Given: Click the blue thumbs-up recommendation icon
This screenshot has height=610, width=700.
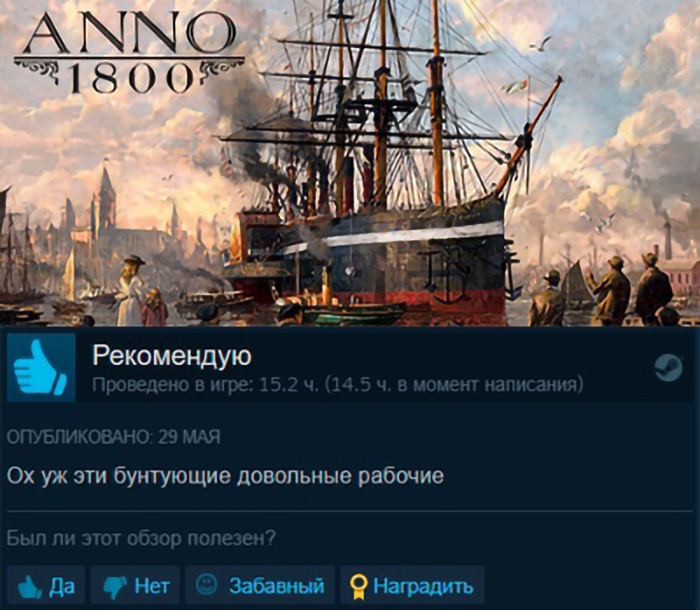Looking at the screenshot, I should (41, 368).
